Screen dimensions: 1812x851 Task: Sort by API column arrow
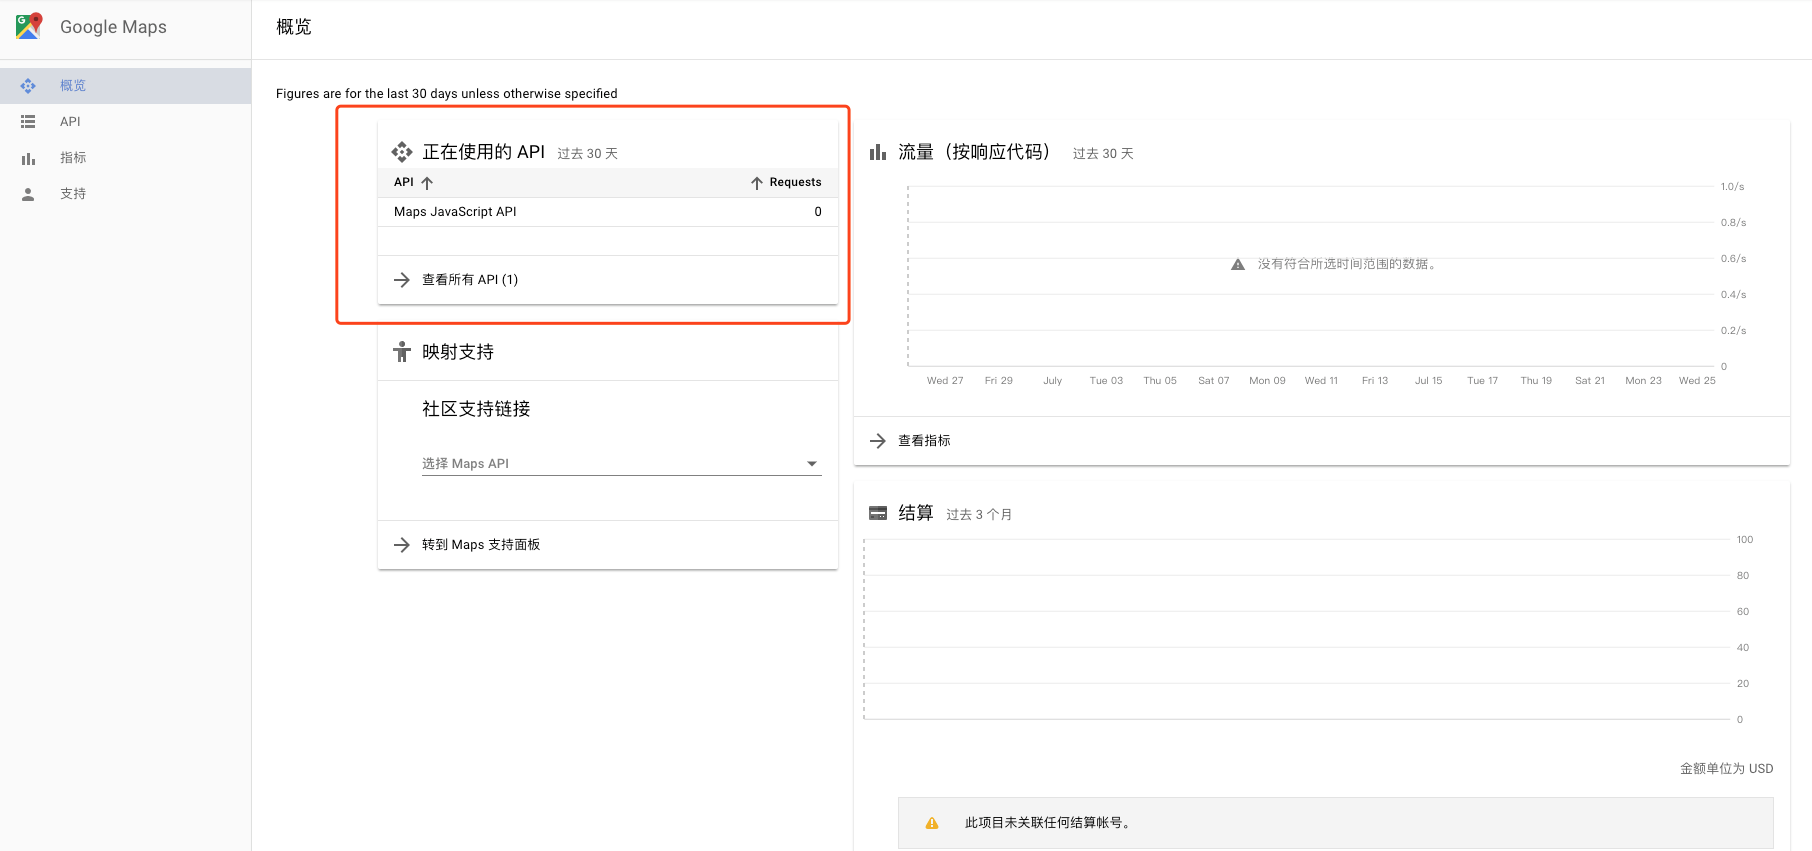[427, 183]
